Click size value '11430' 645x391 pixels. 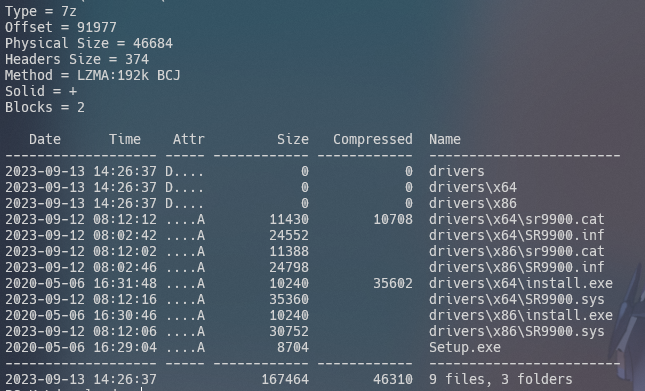click(x=289, y=220)
